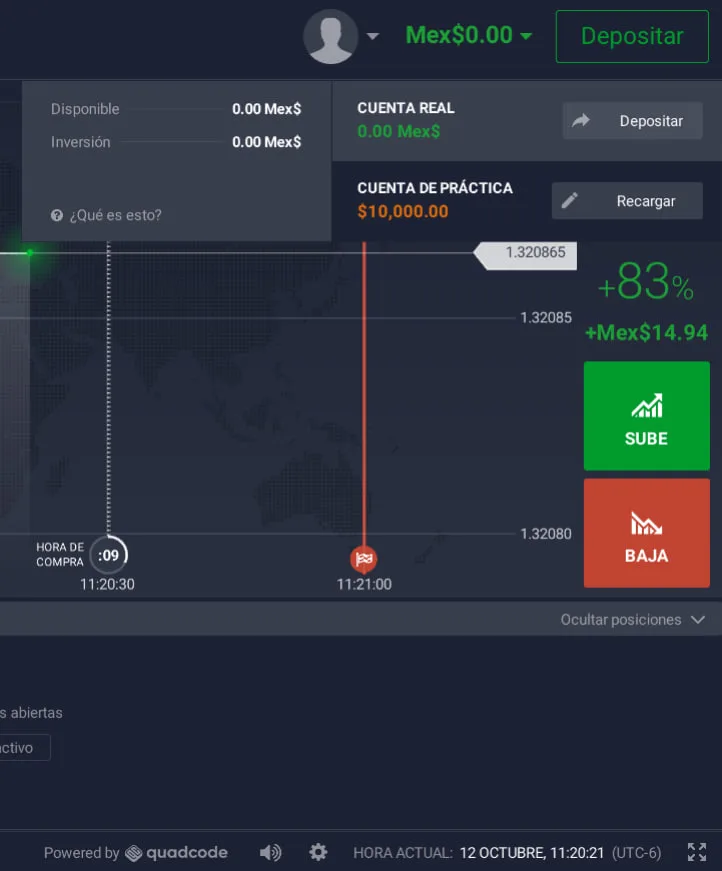Click Recargar for practice account
The height and width of the screenshot is (871, 722).
[x=627, y=201]
